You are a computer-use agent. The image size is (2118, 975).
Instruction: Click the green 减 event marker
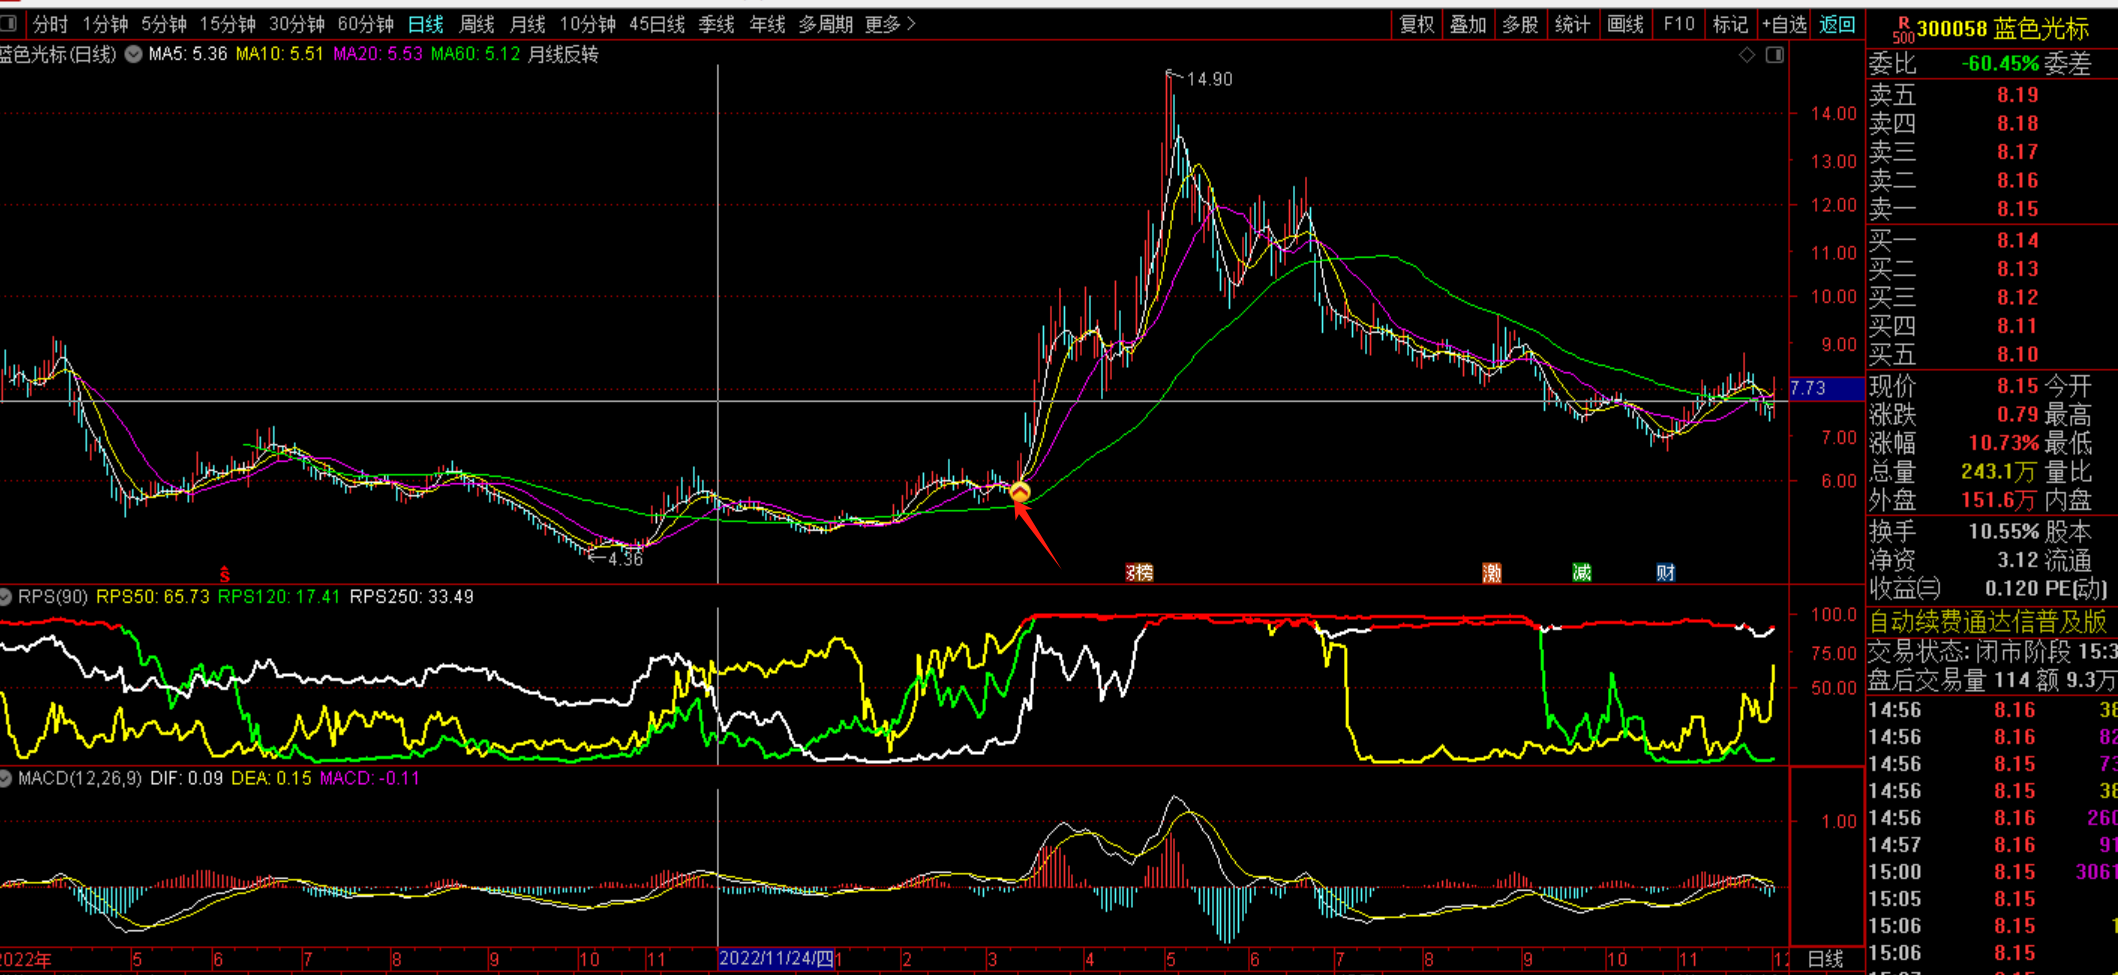point(1581,573)
